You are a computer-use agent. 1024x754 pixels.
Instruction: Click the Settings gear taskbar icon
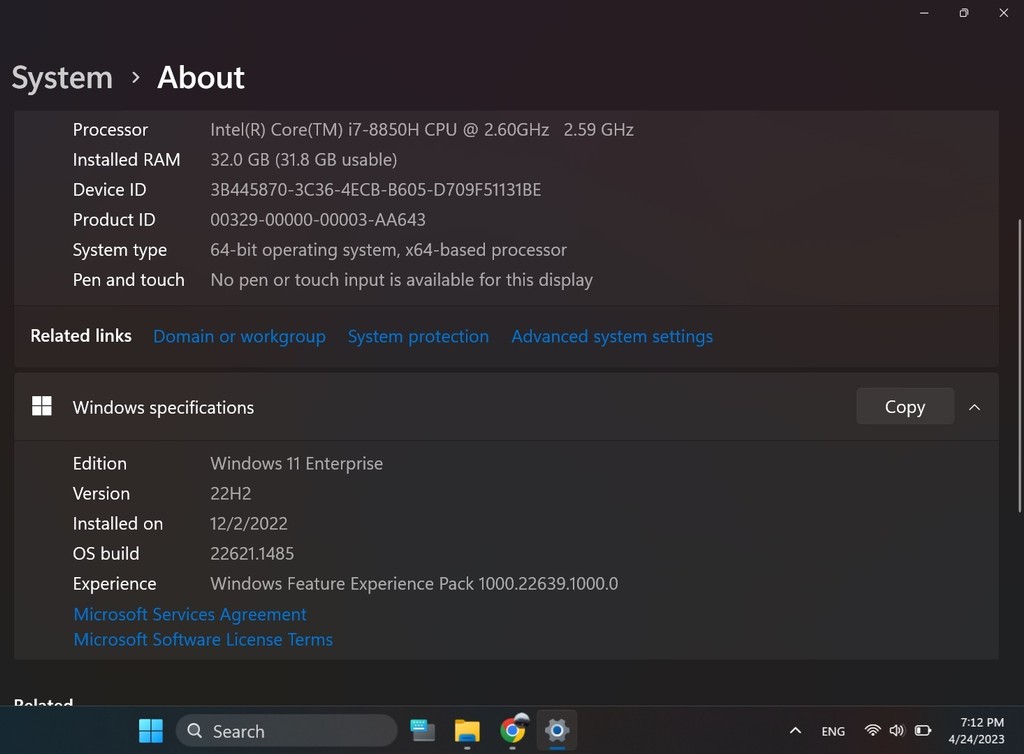[x=556, y=731]
